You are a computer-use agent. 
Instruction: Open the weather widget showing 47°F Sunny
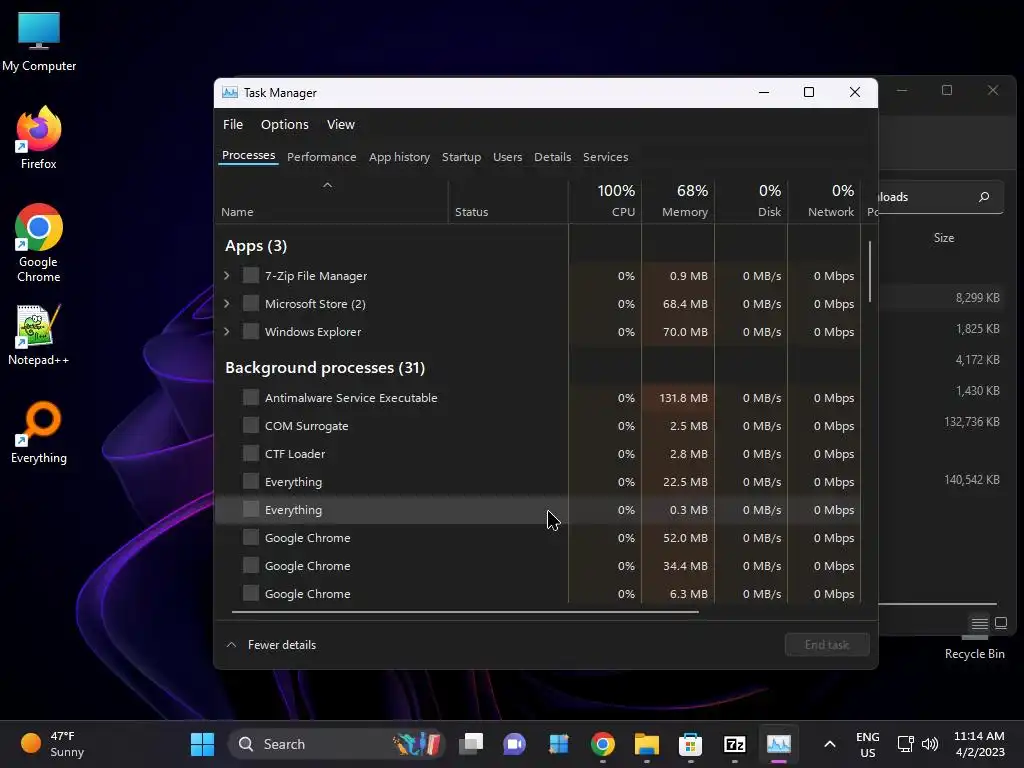coord(52,744)
